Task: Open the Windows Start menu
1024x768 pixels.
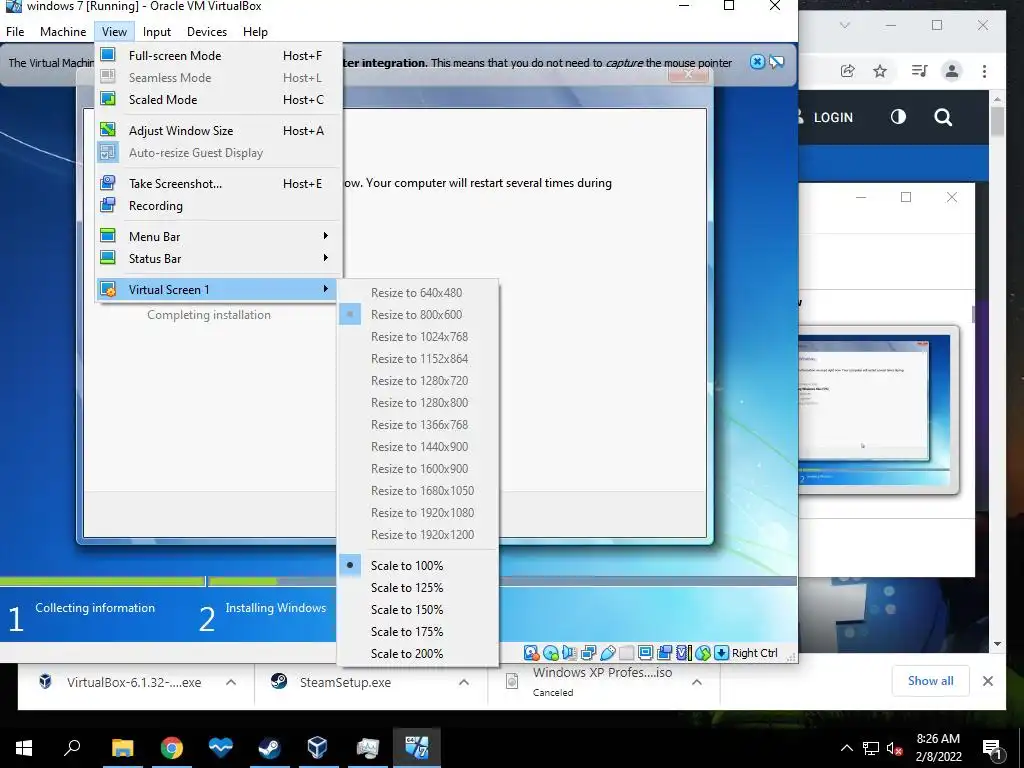Action: tap(24, 748)
